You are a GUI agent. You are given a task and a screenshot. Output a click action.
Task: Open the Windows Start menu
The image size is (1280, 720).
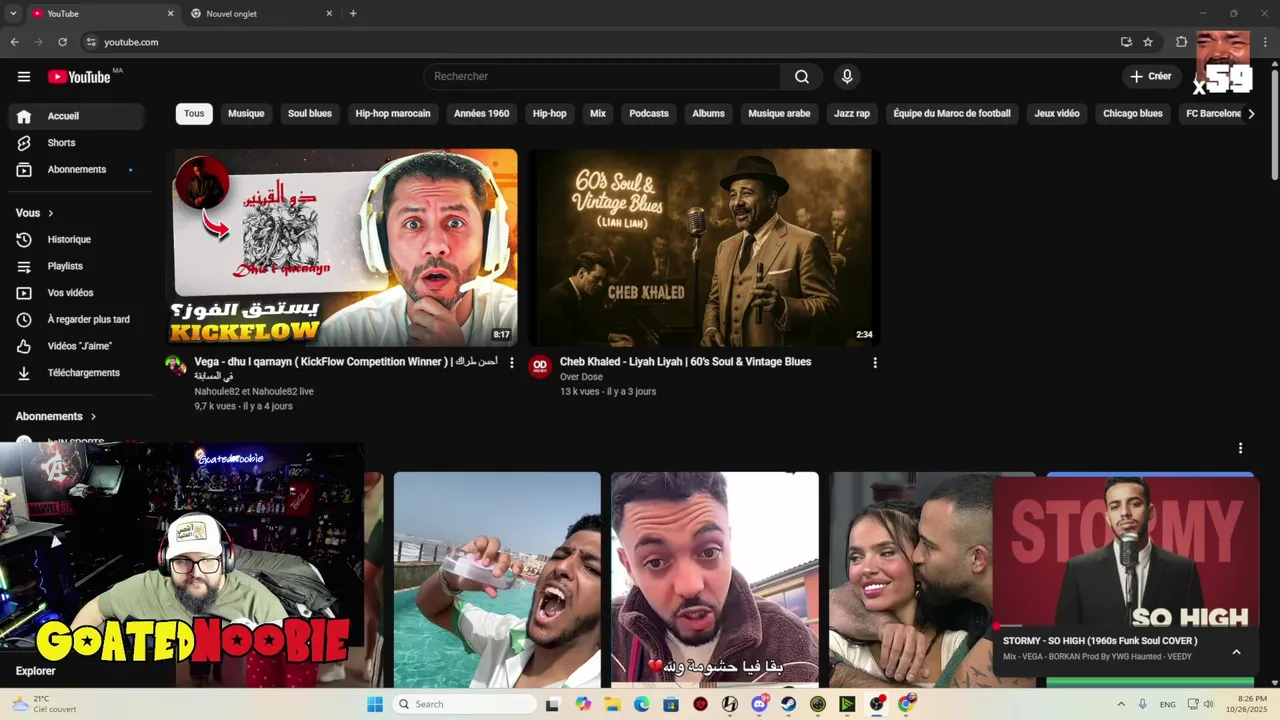pyautogui.click(x=375, y=704)
